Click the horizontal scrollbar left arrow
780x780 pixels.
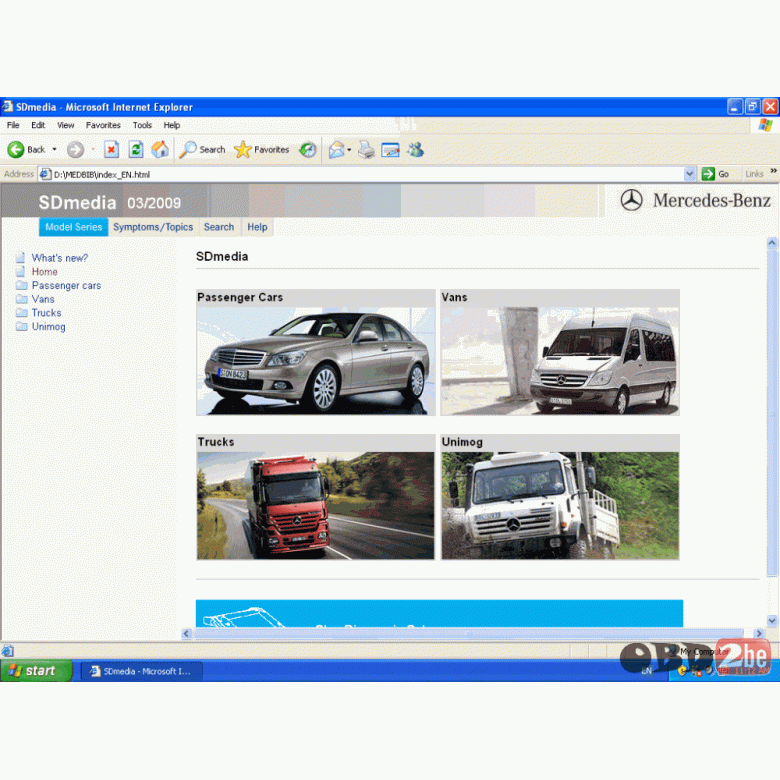(187, 633)
